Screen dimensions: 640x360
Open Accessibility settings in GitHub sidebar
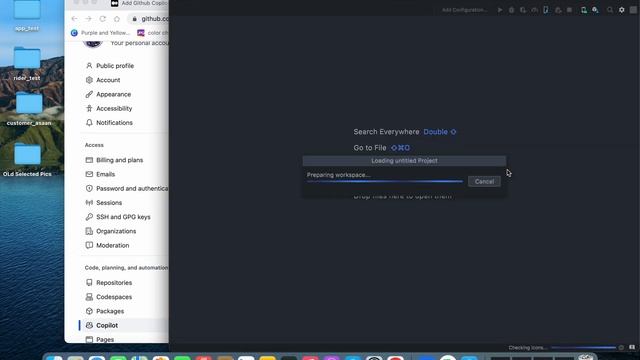coord(109,109)
